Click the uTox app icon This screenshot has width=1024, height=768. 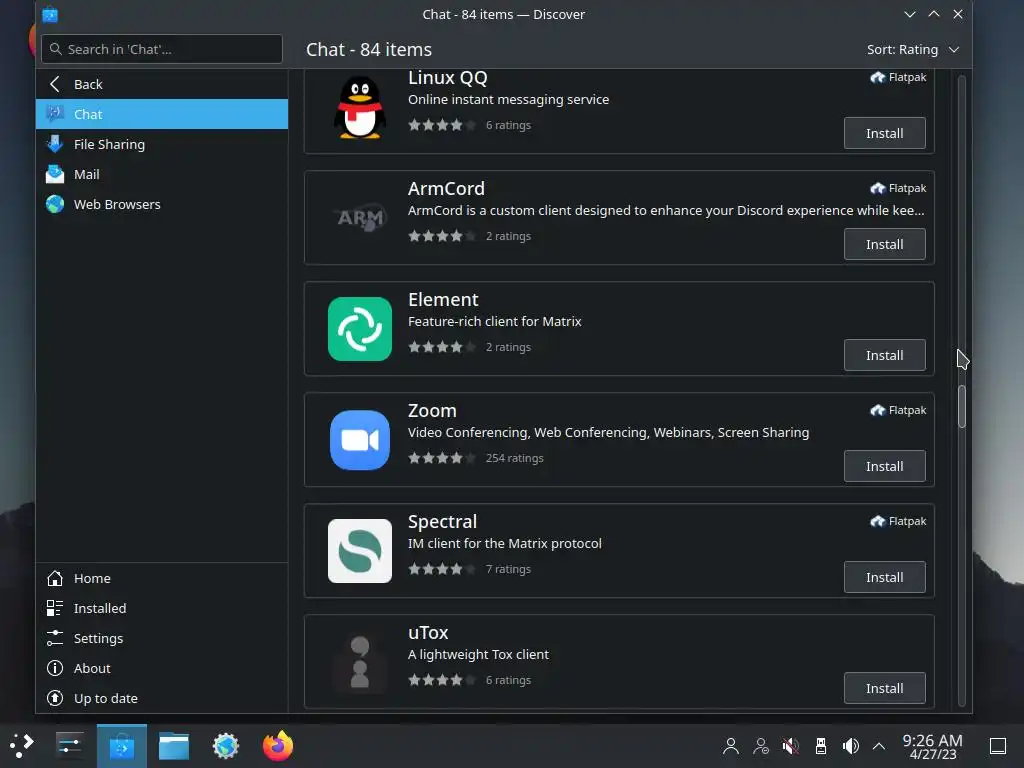(x=360, y=662)
